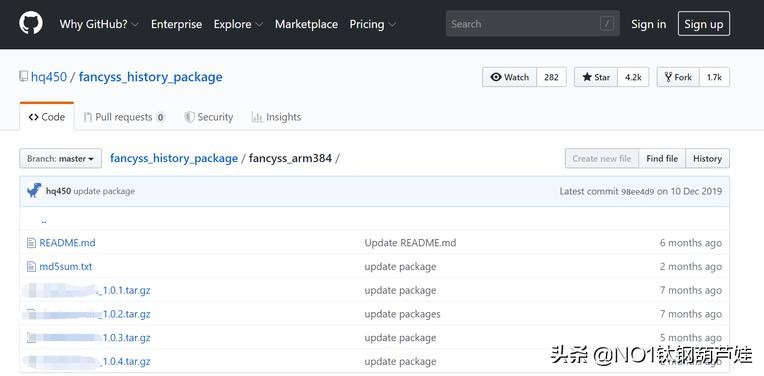Click the '6 months ago' timestamp
The width and height of the screenshot is (764, 376).
[x=691, y=243]
